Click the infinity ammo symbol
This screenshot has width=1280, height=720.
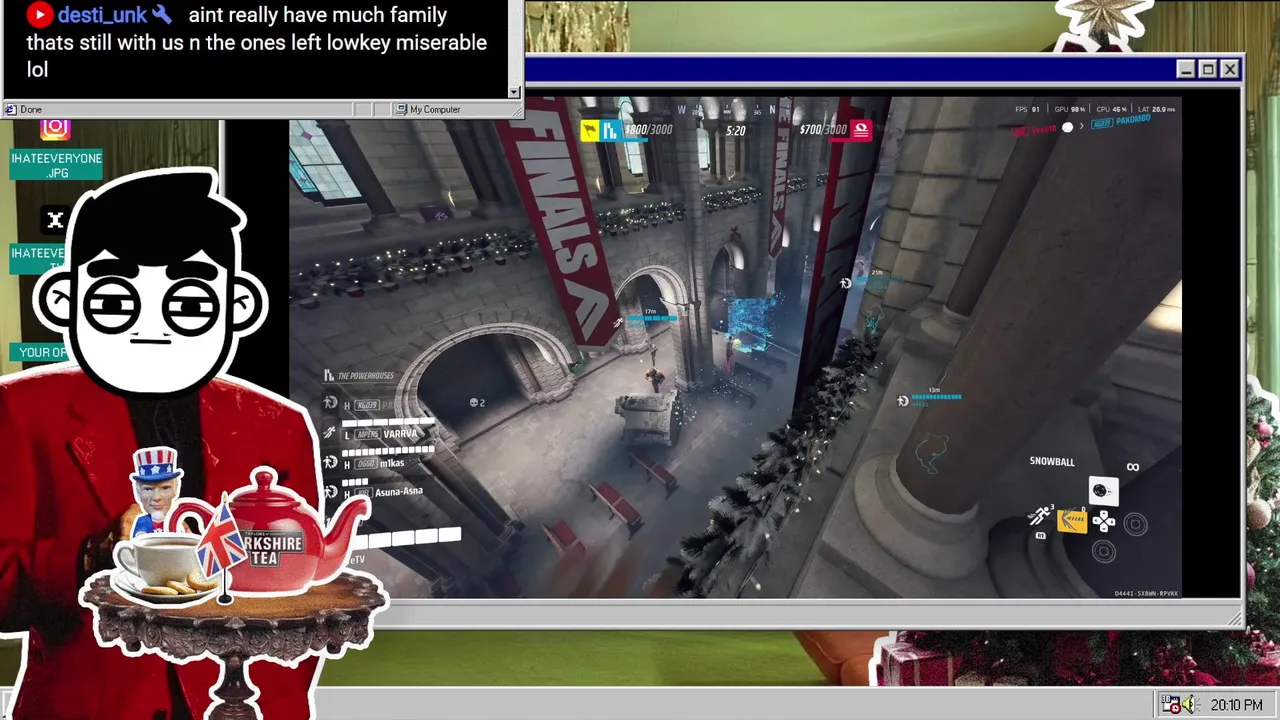tap(1133, 467)
